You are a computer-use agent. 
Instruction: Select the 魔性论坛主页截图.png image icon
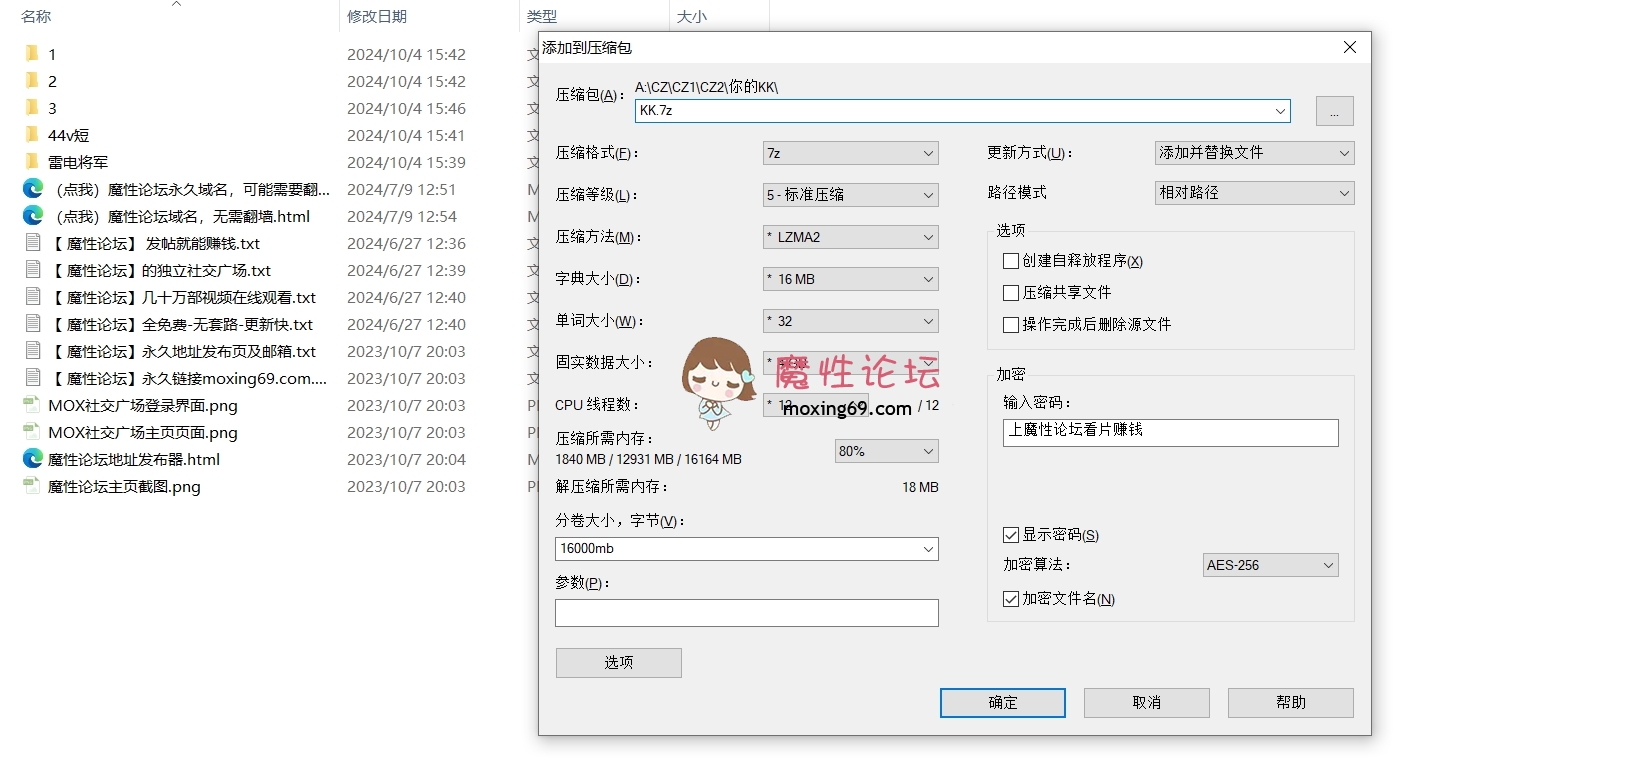click(x=32, y=486)
